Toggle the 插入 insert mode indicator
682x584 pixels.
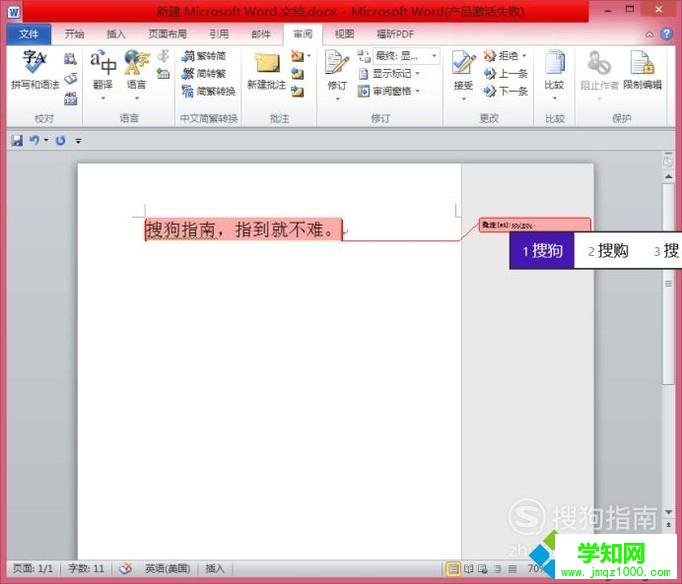point(215,568)
